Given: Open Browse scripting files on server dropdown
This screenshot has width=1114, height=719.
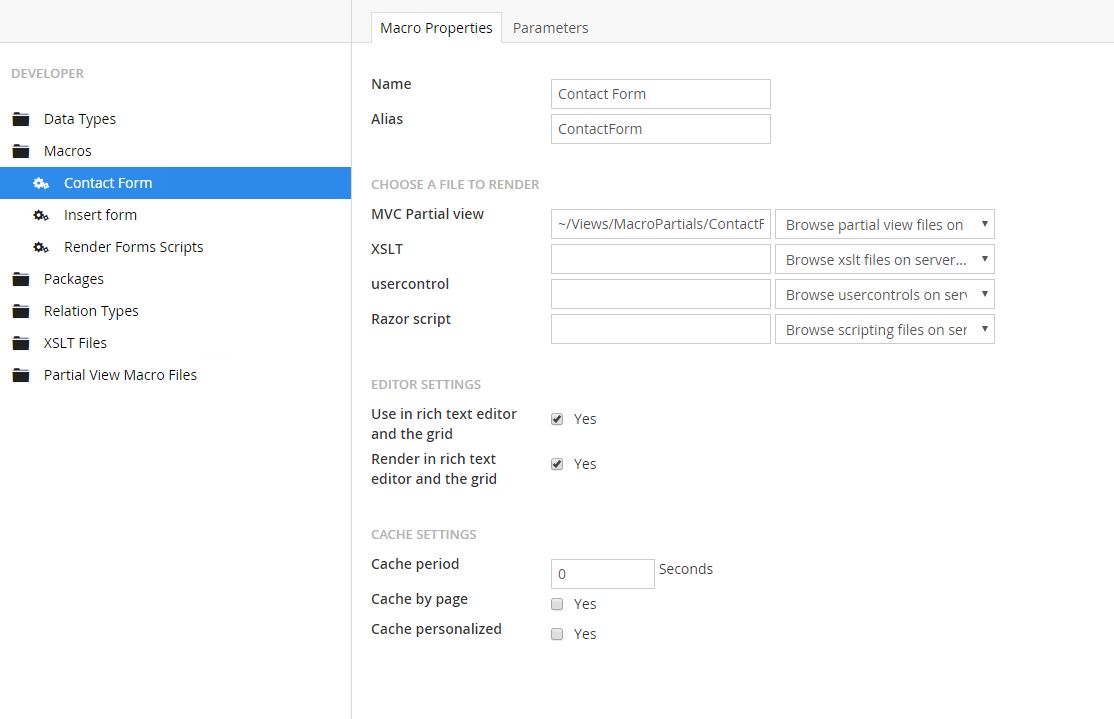Looking at the screenshot, I should [884, 330].
